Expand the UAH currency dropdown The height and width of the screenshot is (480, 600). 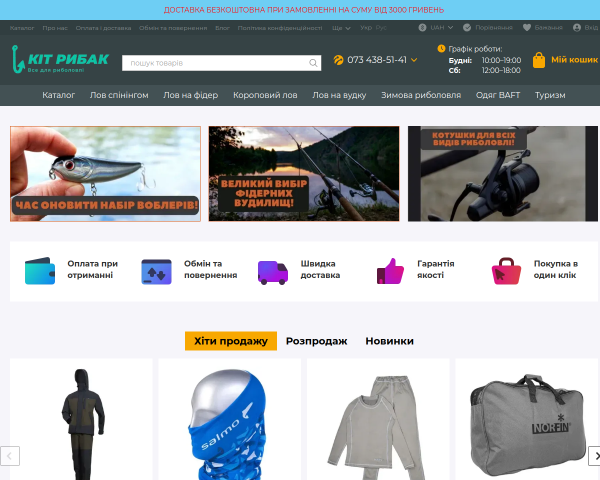coord(436,28)
